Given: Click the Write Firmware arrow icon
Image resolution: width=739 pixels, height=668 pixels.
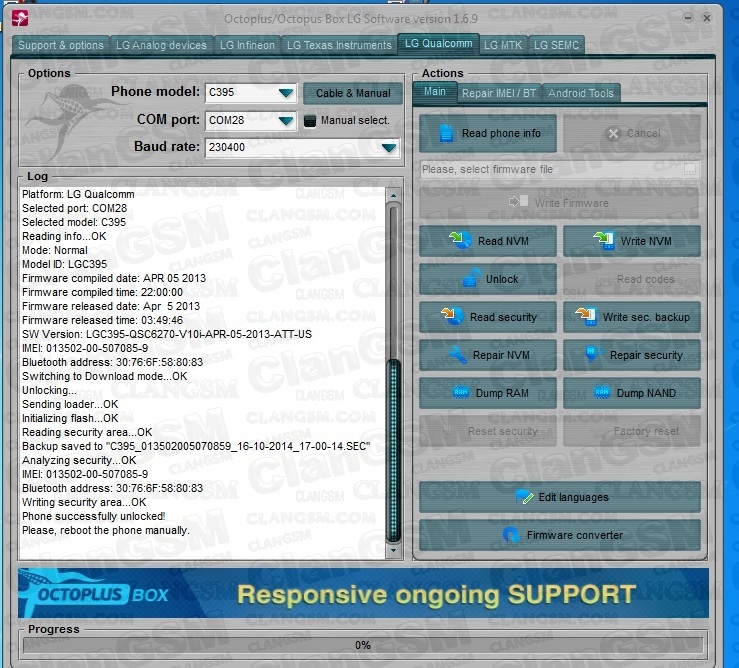Looking at the screenshot, I should tap(518, 202).
